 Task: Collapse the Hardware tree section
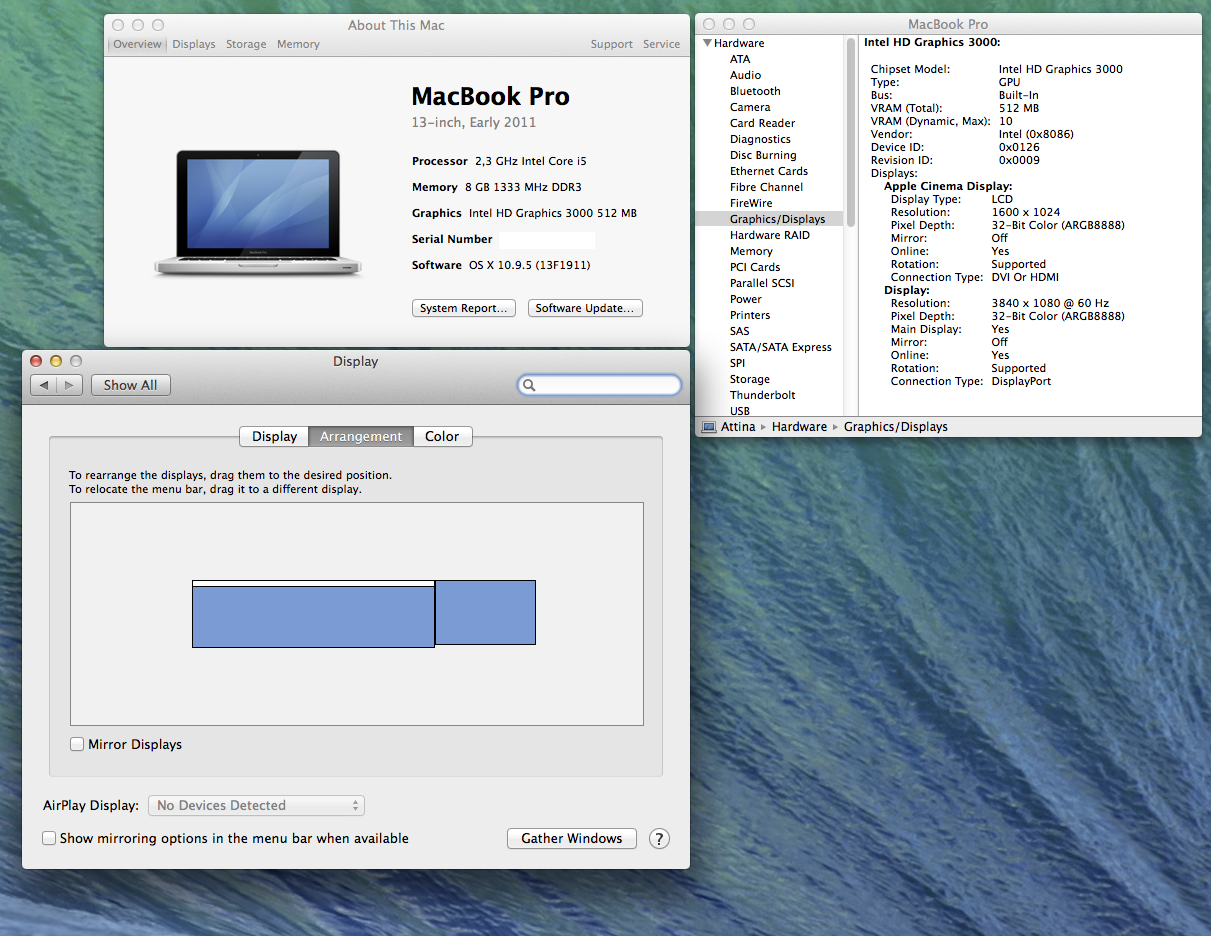(707, 43)
